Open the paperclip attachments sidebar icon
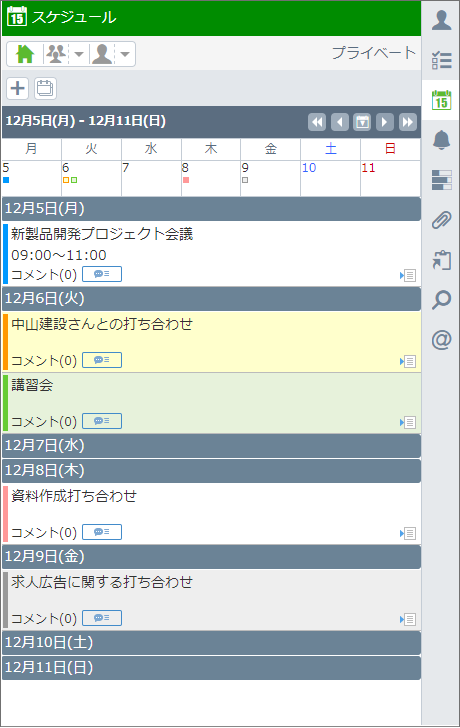460x728 pixels. click(441, 220)
